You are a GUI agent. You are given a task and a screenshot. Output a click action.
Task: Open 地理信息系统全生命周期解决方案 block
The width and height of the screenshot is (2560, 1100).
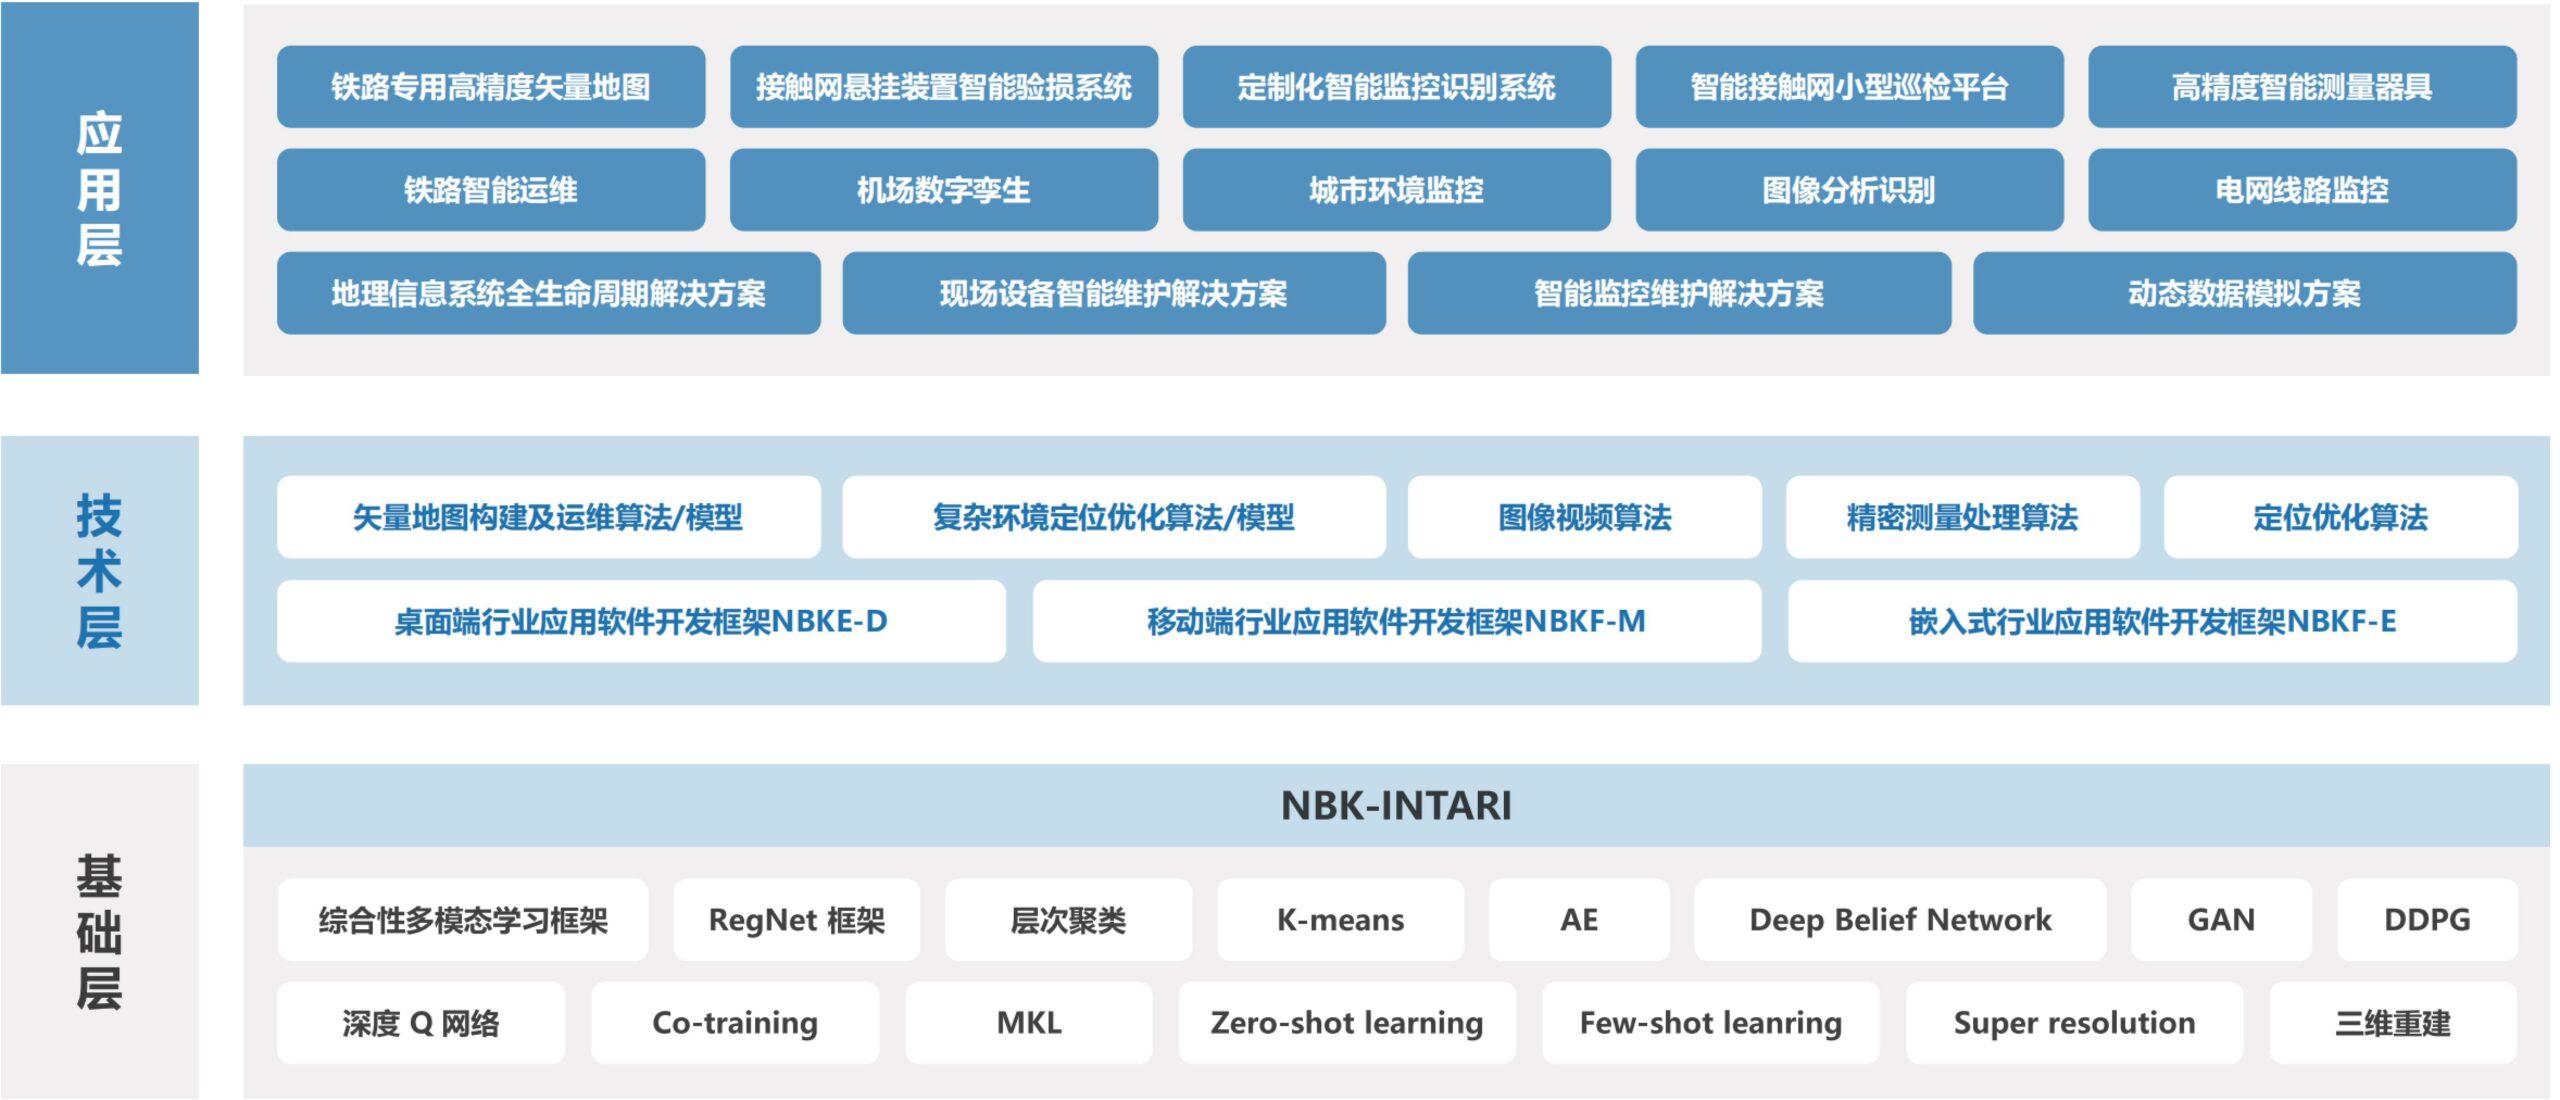pos(548,293)
